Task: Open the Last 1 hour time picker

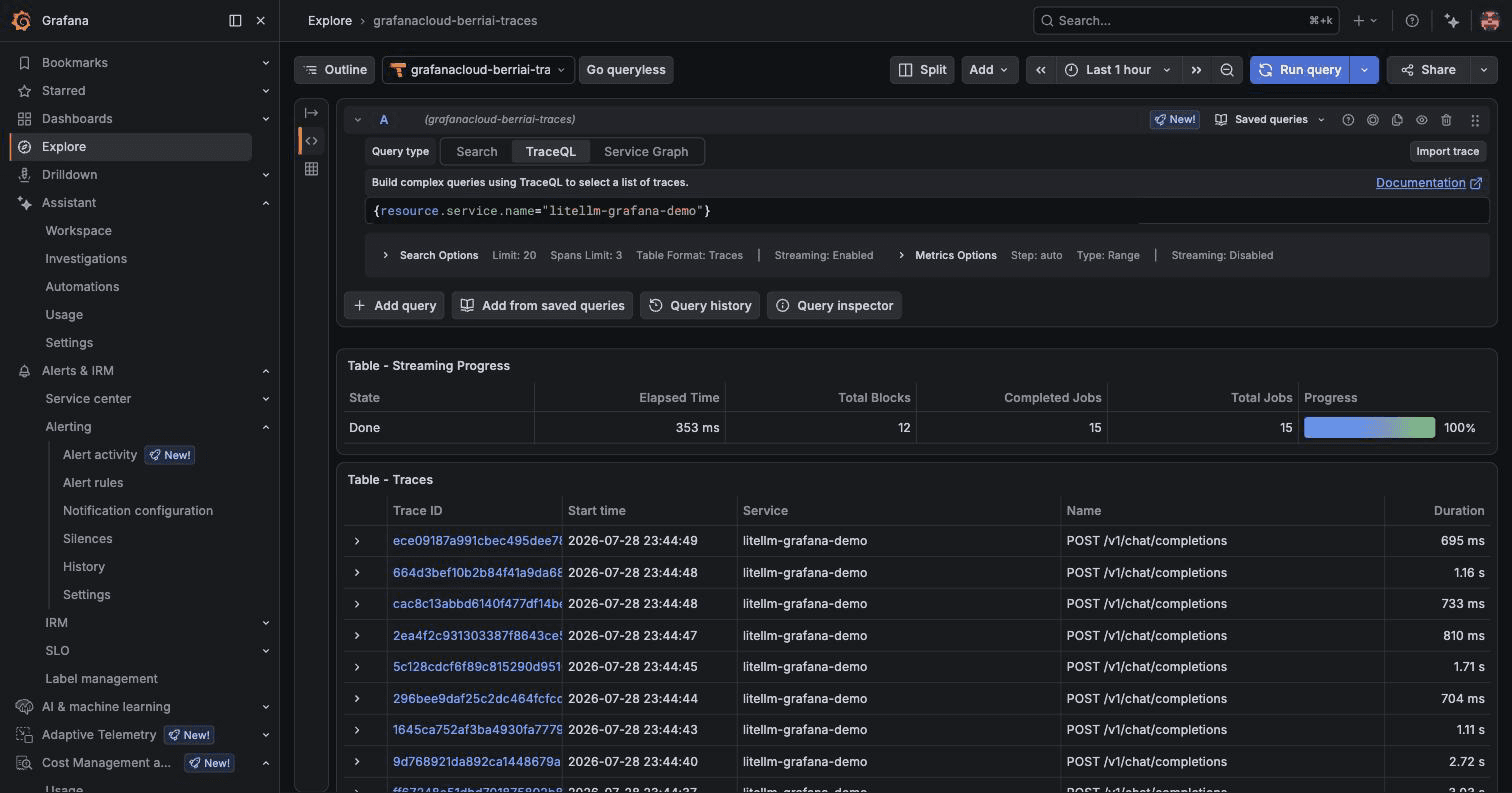Action: coord(1118,70)
